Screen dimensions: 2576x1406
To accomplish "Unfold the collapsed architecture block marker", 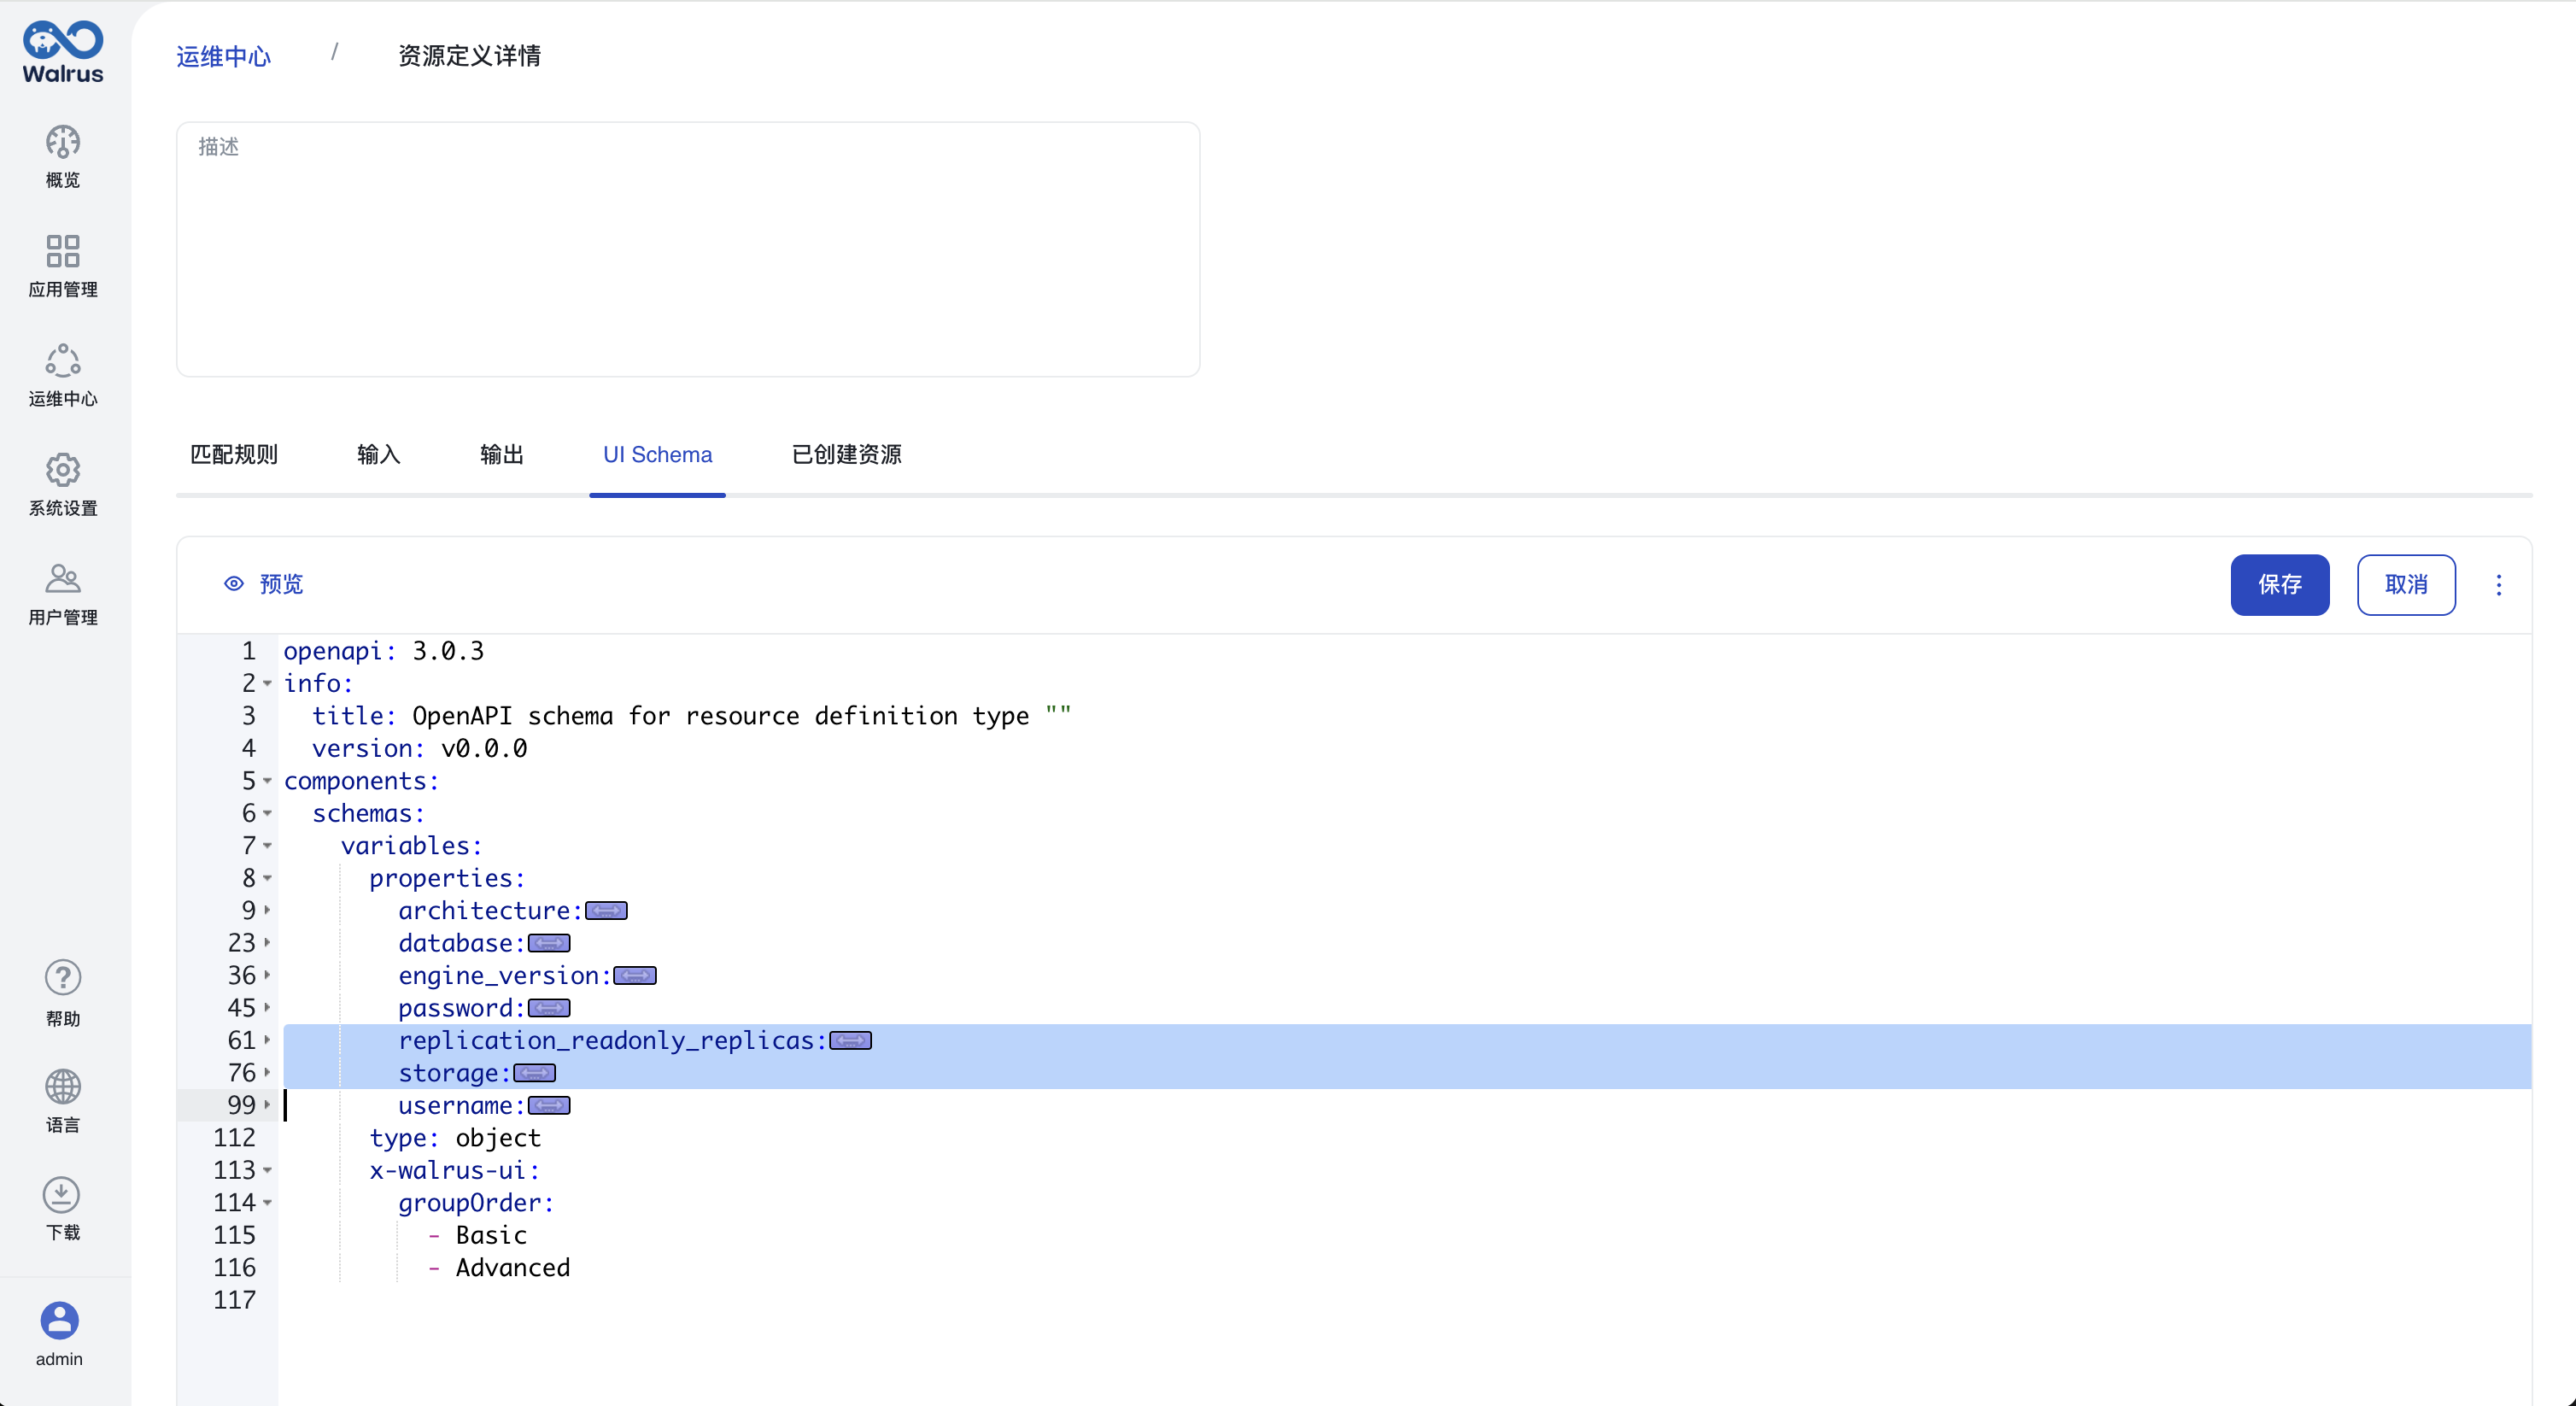I will pyautogui.click(x=606, y=911).
